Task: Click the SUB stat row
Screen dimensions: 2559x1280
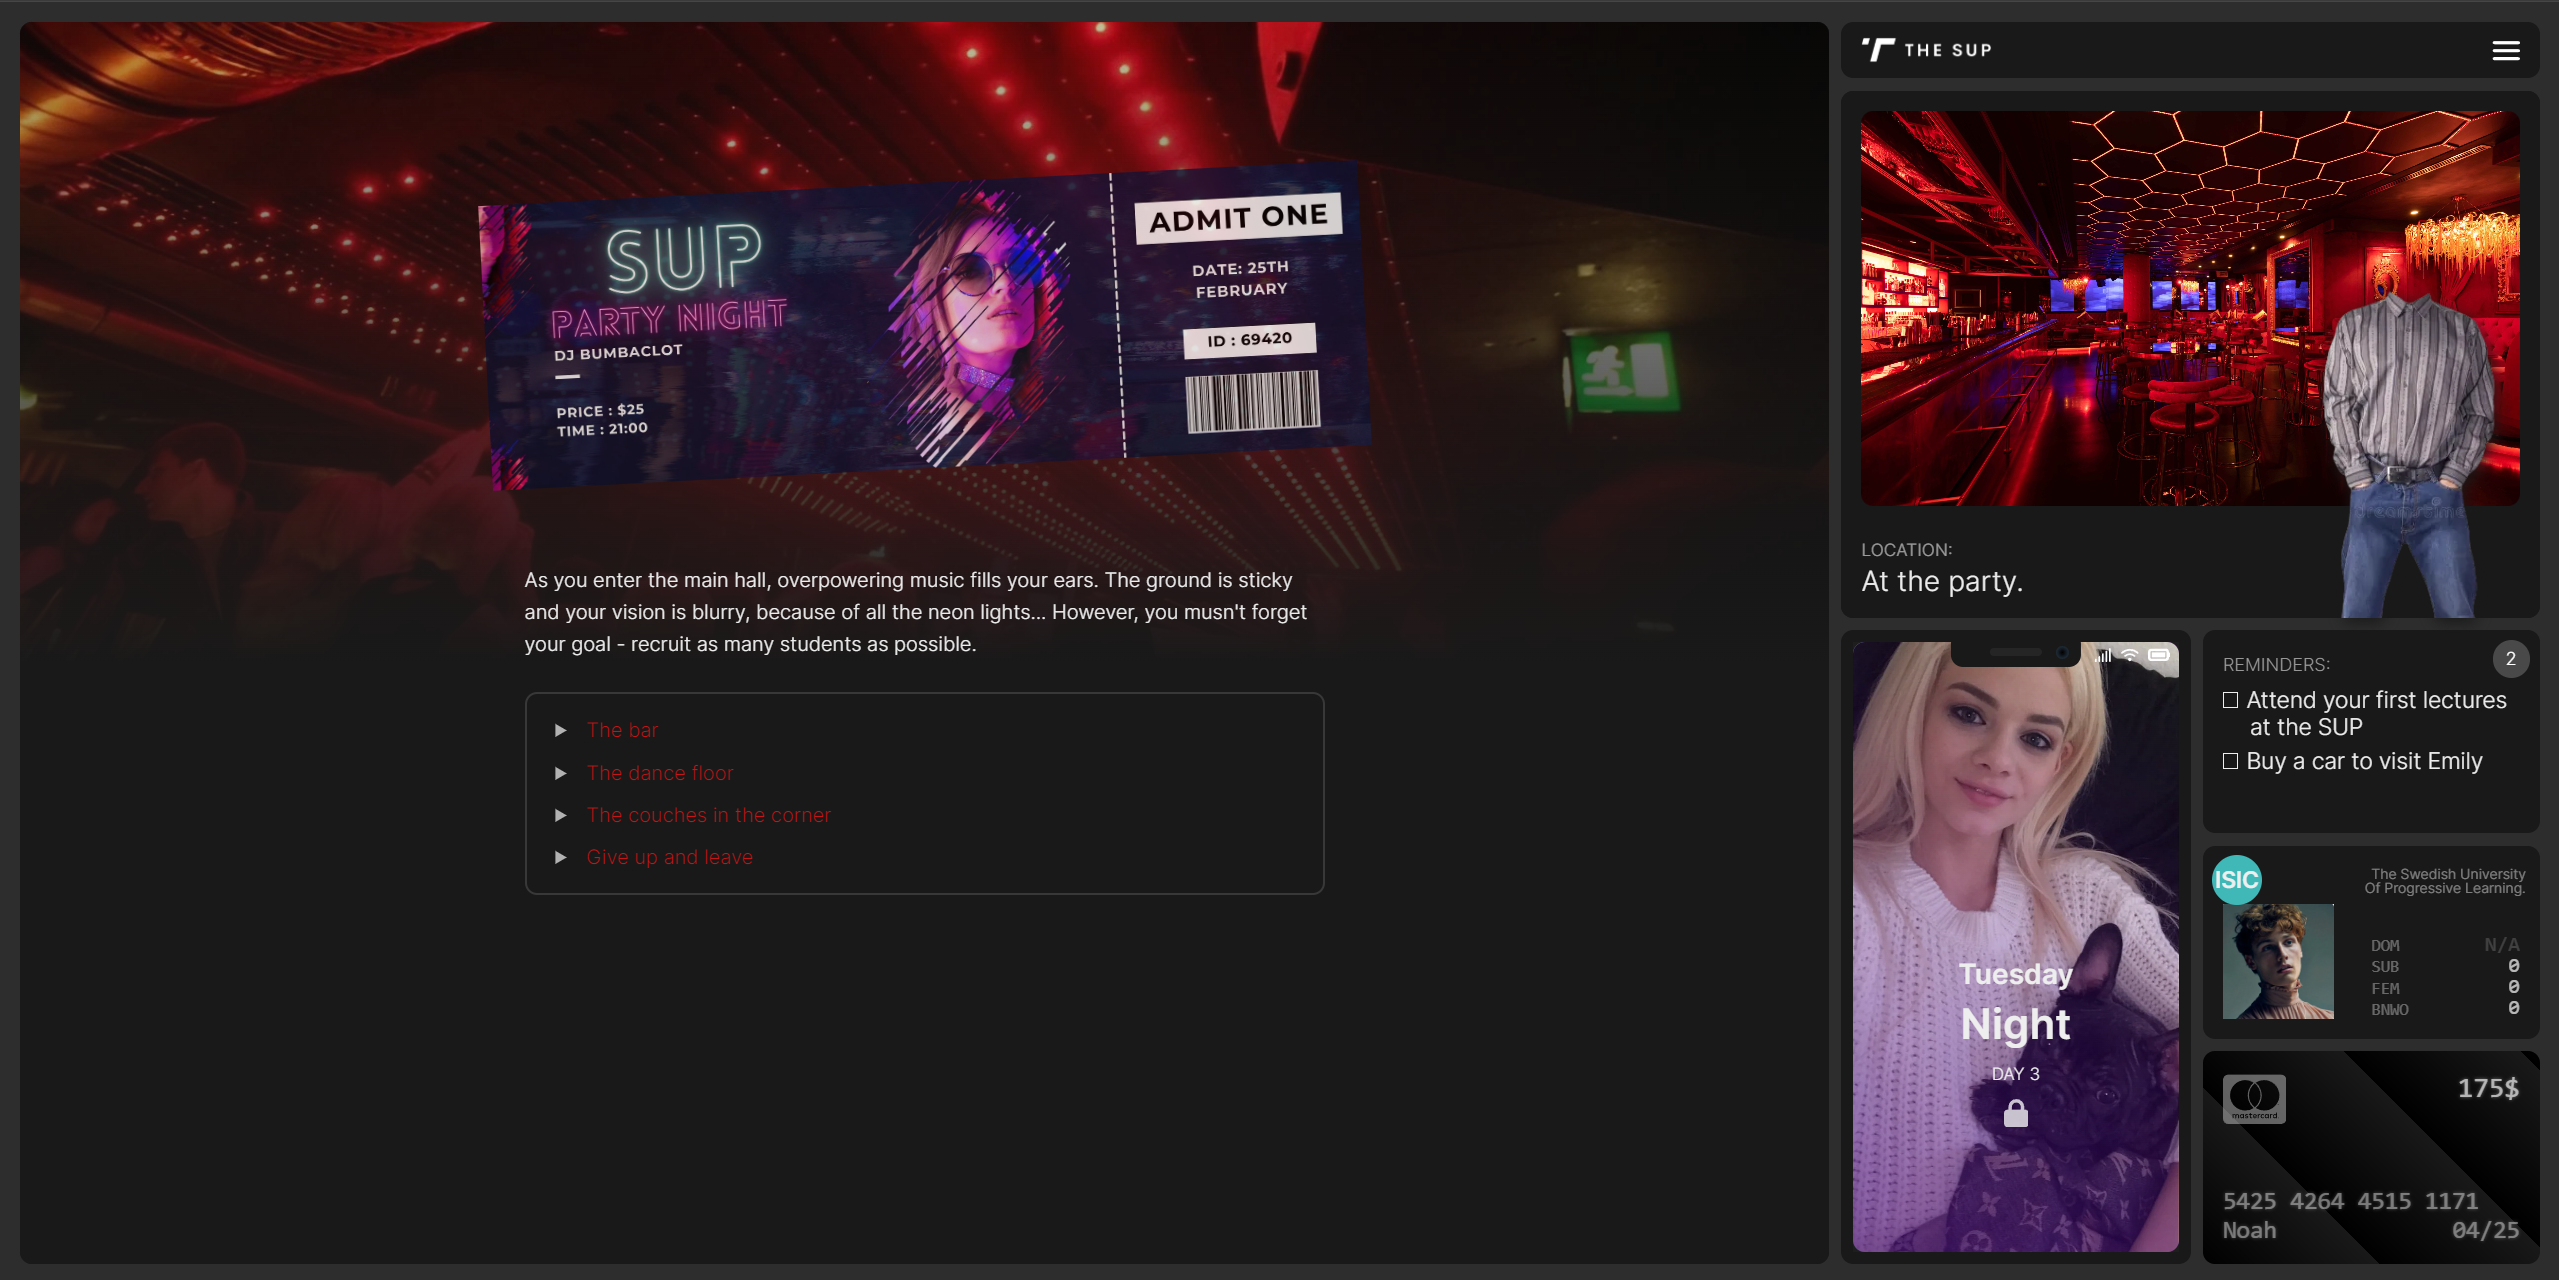Action: 2445,967
